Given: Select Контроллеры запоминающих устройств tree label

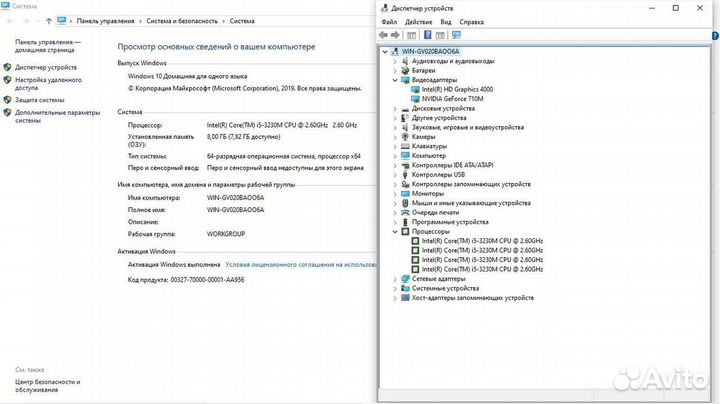Looking at the screenshot, I should 471,184.
